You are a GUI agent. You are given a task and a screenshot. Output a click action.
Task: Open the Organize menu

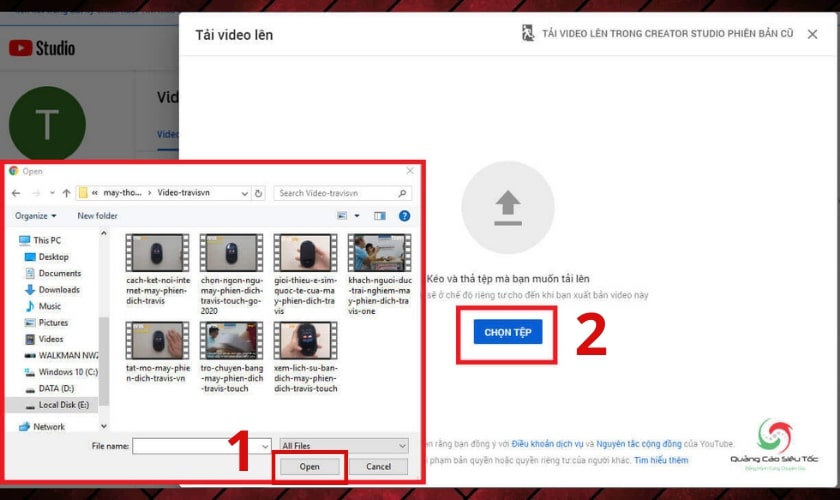coord(35,216)
